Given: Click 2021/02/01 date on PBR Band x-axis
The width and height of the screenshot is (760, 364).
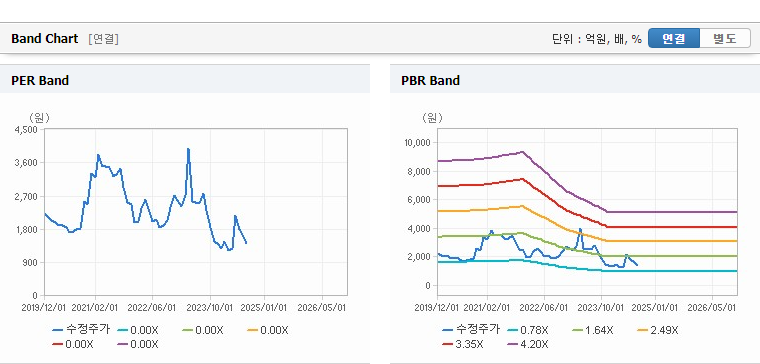Looking at the screenshot, I should tap(487, 307).
